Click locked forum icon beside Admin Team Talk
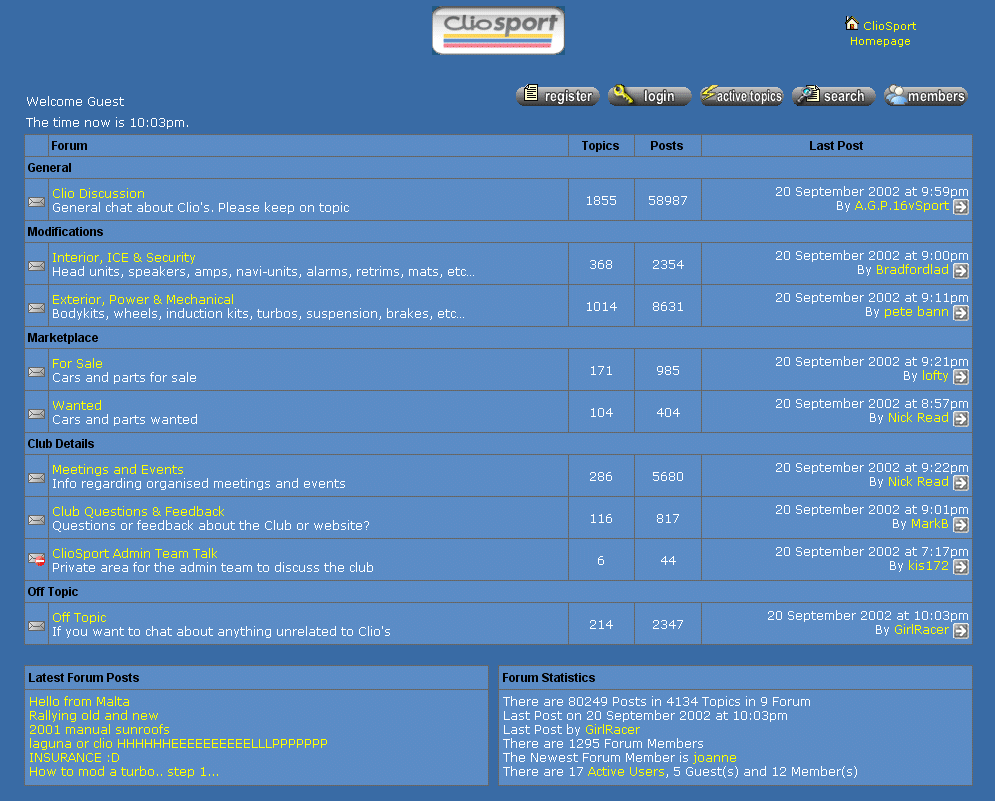This screenshot has height=801, width=995. point(37,560)
